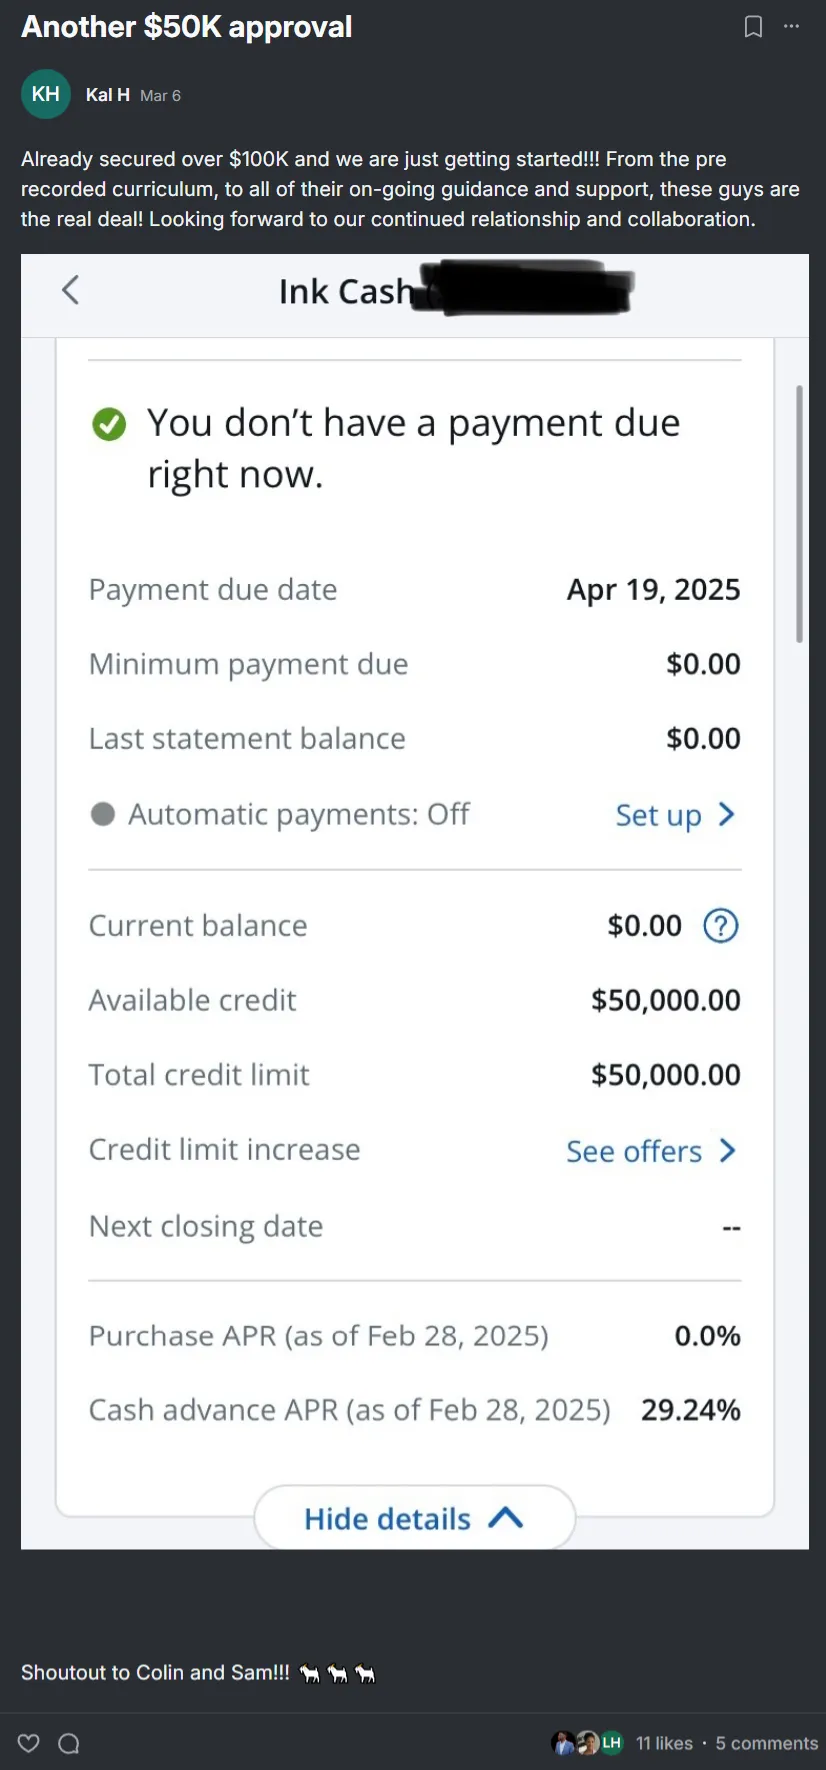Open Kal H author profile name
826x1770 pixels.
107,95
